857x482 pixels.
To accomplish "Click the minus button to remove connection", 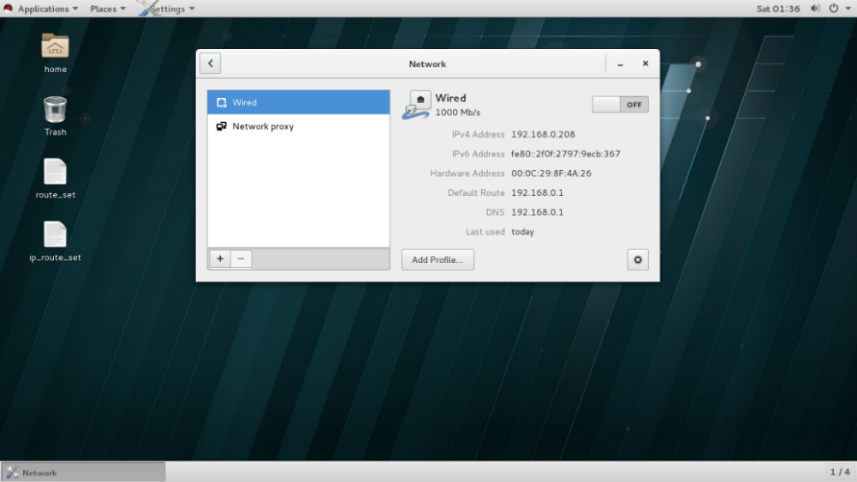I will tap(241, 258).
